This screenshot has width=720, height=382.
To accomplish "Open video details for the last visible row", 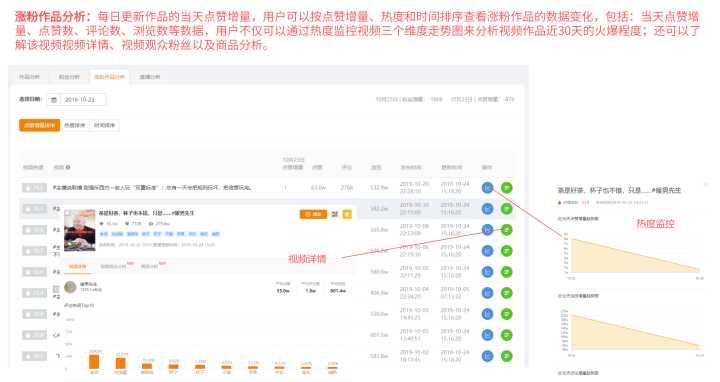I will point(506,356).
